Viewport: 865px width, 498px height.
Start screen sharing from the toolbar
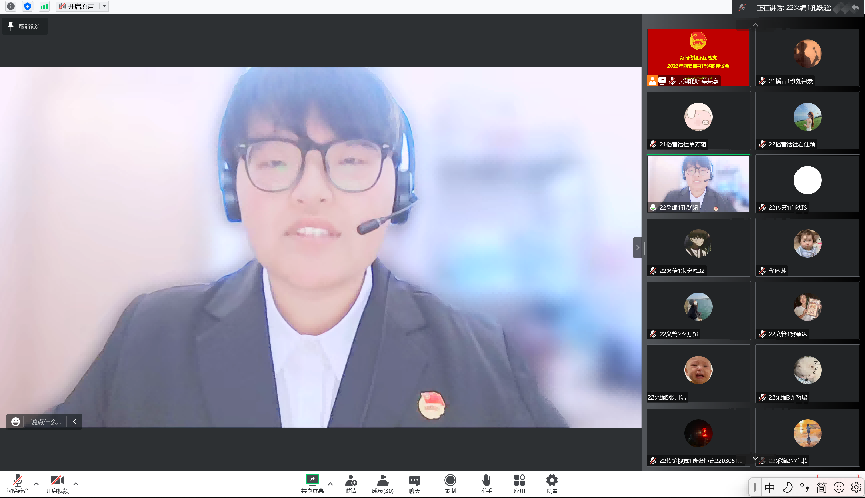click(312, 482)
